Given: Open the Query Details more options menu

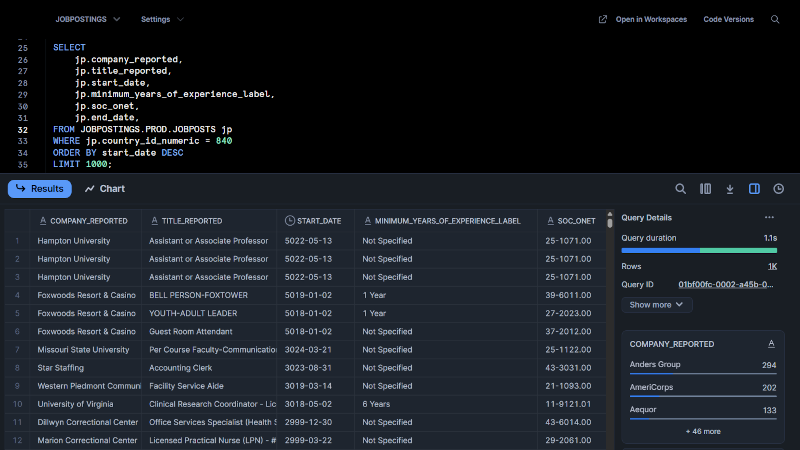Looking at the screenshot, I should [x=769, y=217].
